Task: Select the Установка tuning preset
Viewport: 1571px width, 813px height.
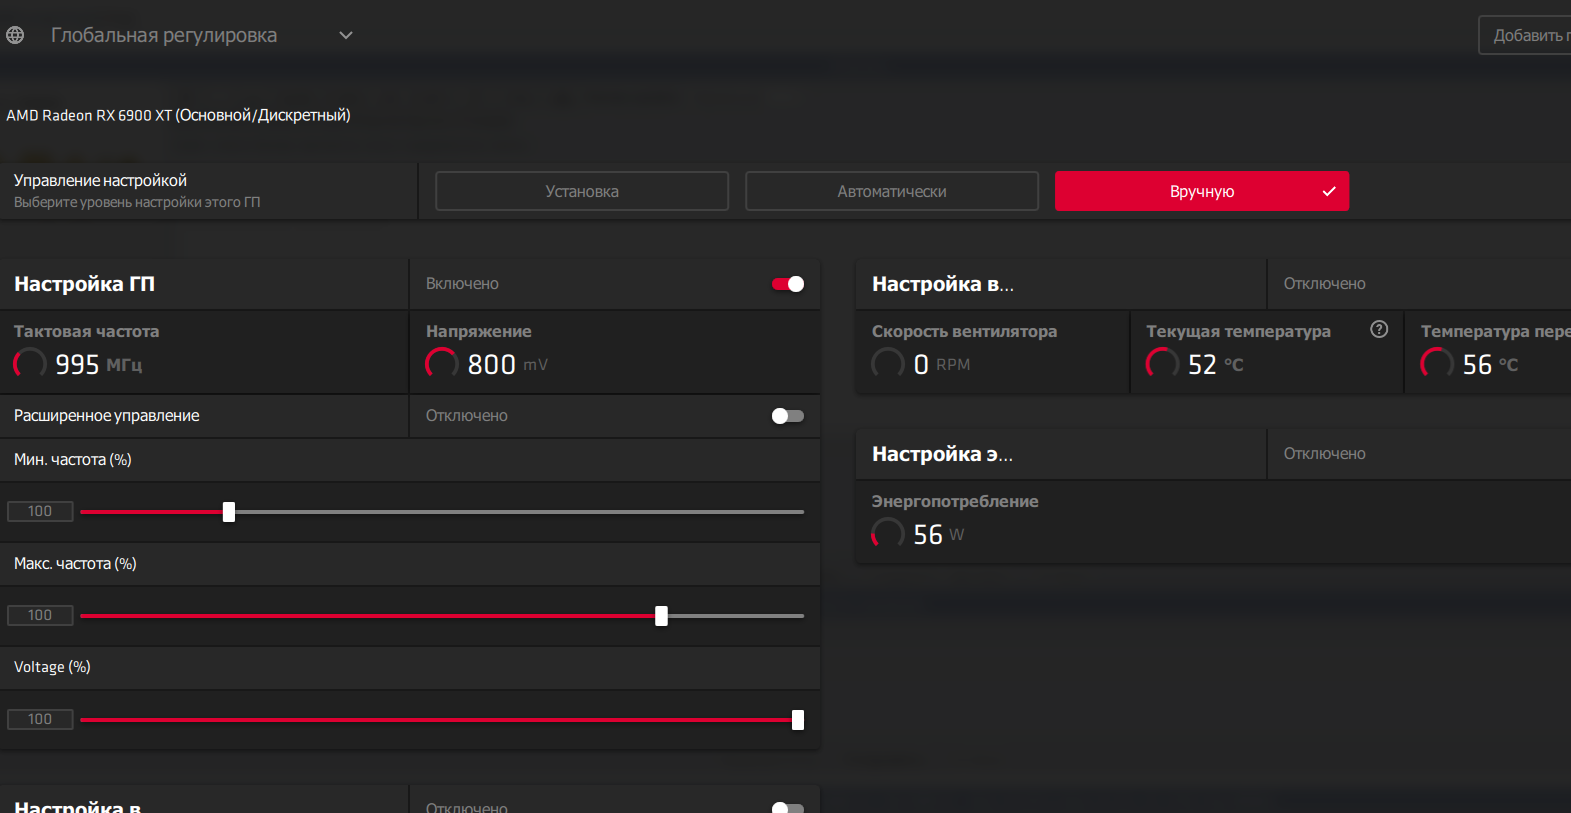Action: click(582, 191)
